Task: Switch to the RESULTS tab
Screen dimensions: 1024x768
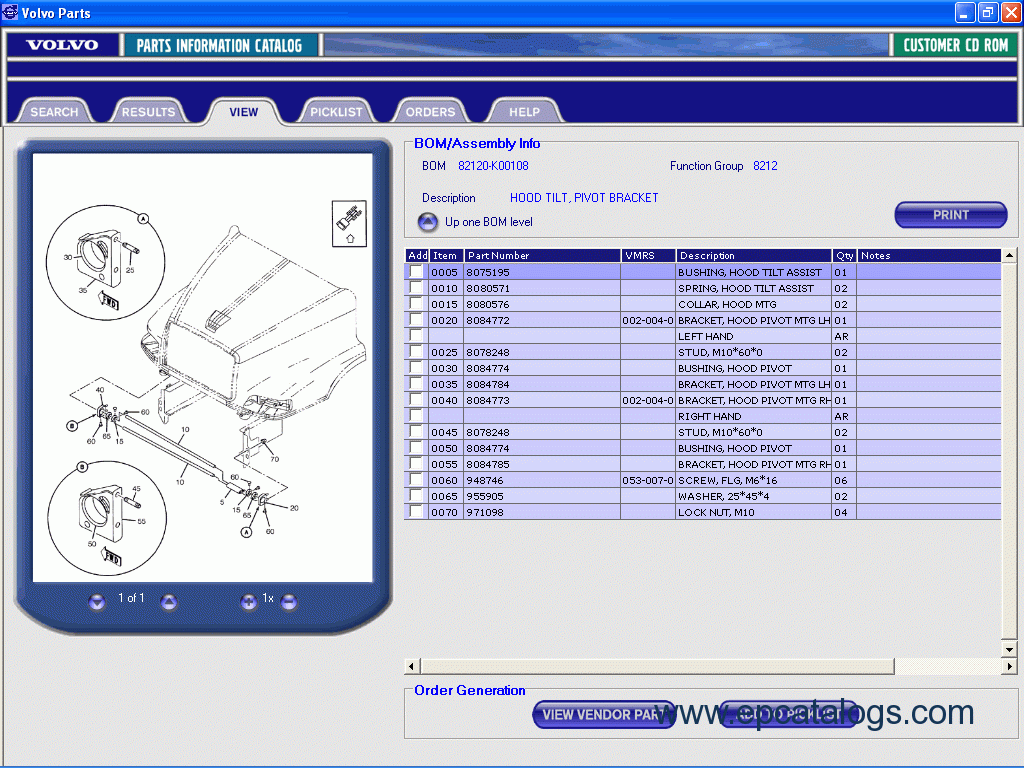Action: (148, 112)
